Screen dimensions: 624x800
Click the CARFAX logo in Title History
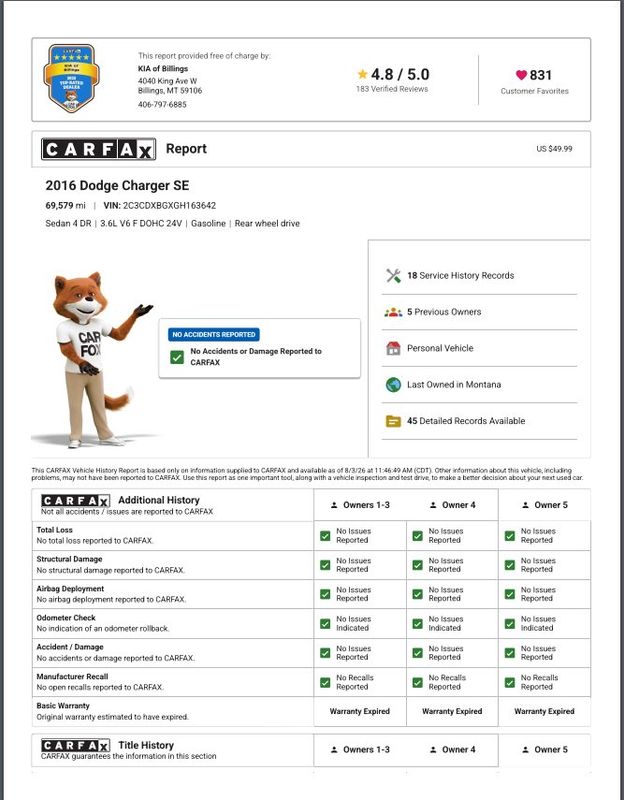coord(75,745)
